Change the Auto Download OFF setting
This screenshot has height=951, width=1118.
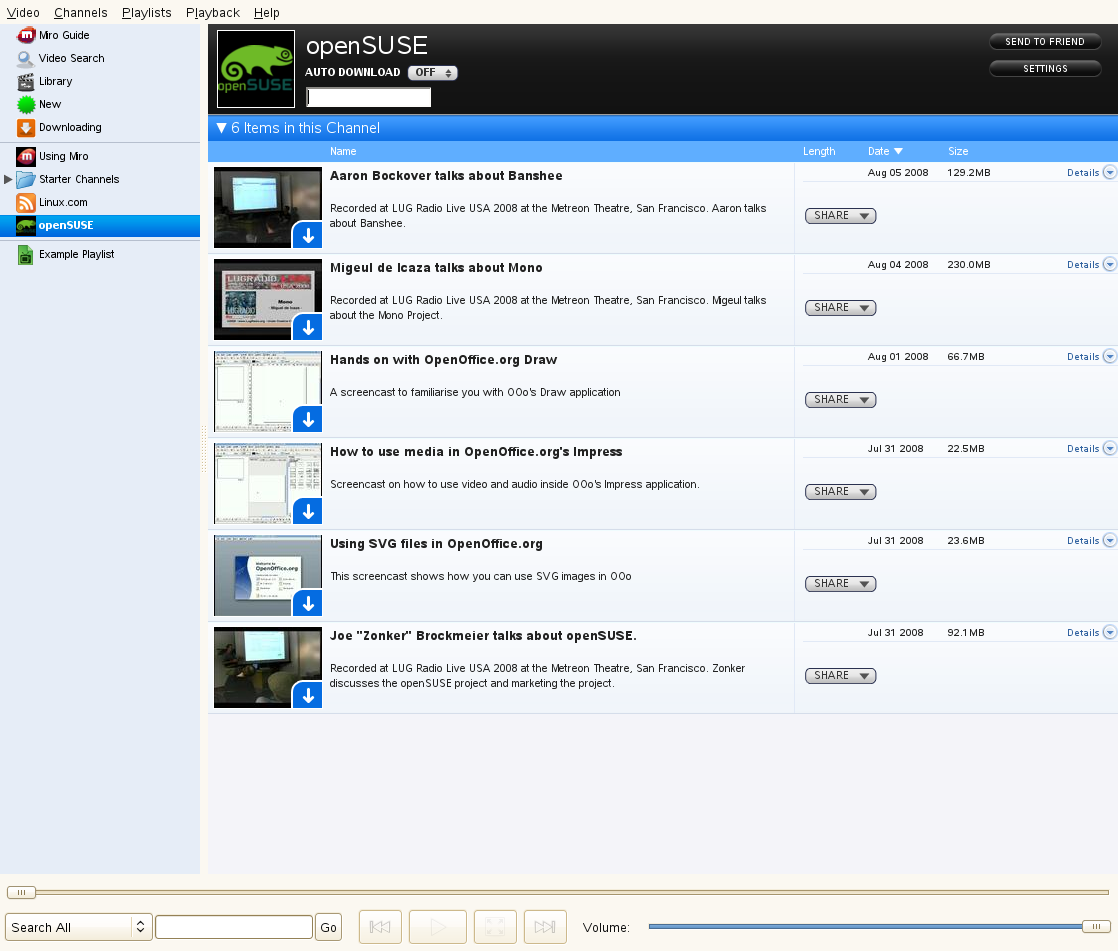pyautogui.click(x=433, y=73)
